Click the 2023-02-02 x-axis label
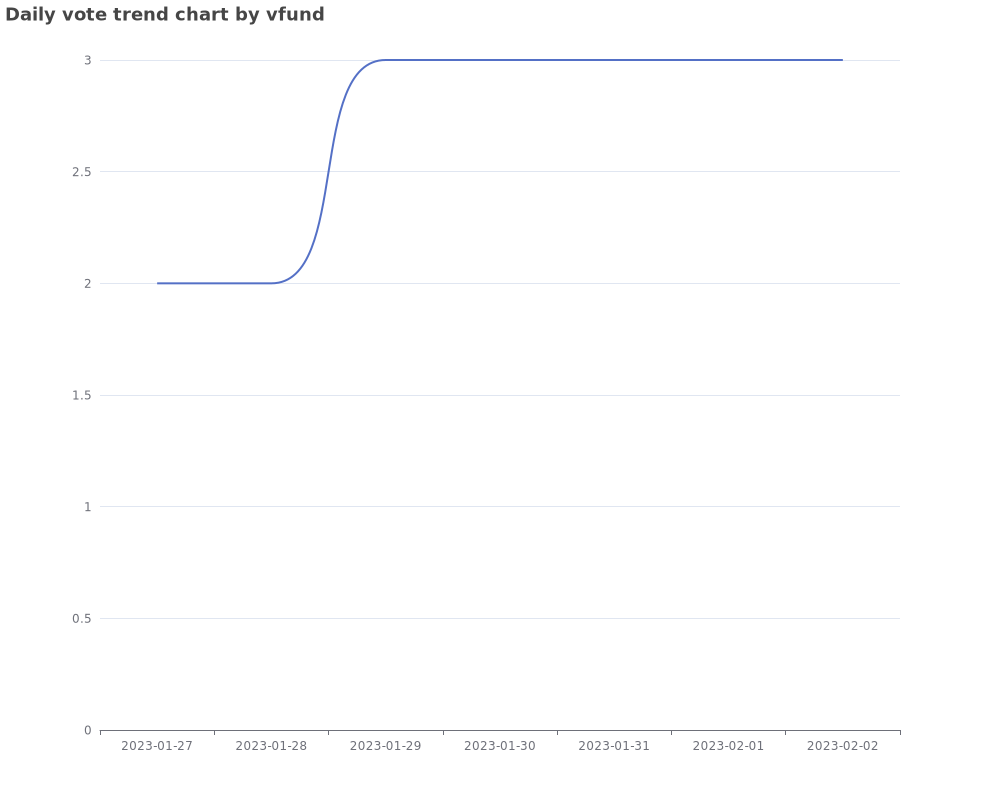Viewport: 1000px width, 800px height. [x=842, y=746]
